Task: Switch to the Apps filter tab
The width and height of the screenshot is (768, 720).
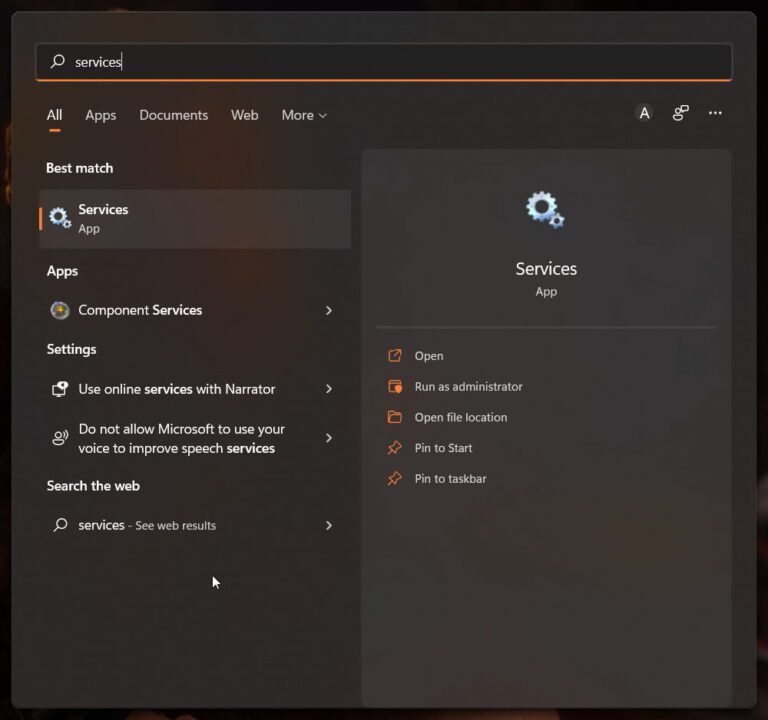Action: pyautogui.click(x=101, y=115)
